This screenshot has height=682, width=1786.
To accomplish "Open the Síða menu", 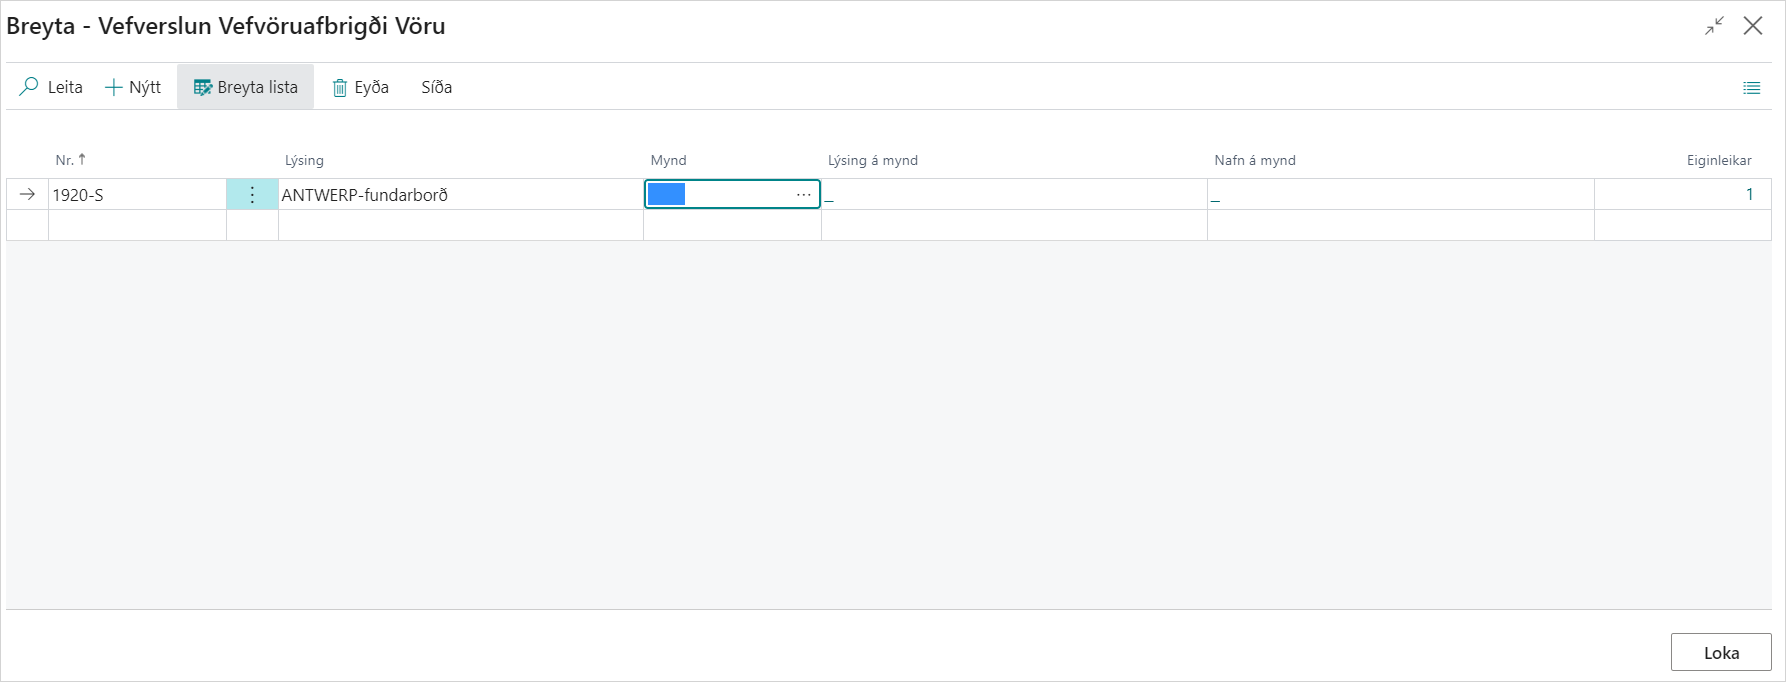I will click(x=436, y=87).
